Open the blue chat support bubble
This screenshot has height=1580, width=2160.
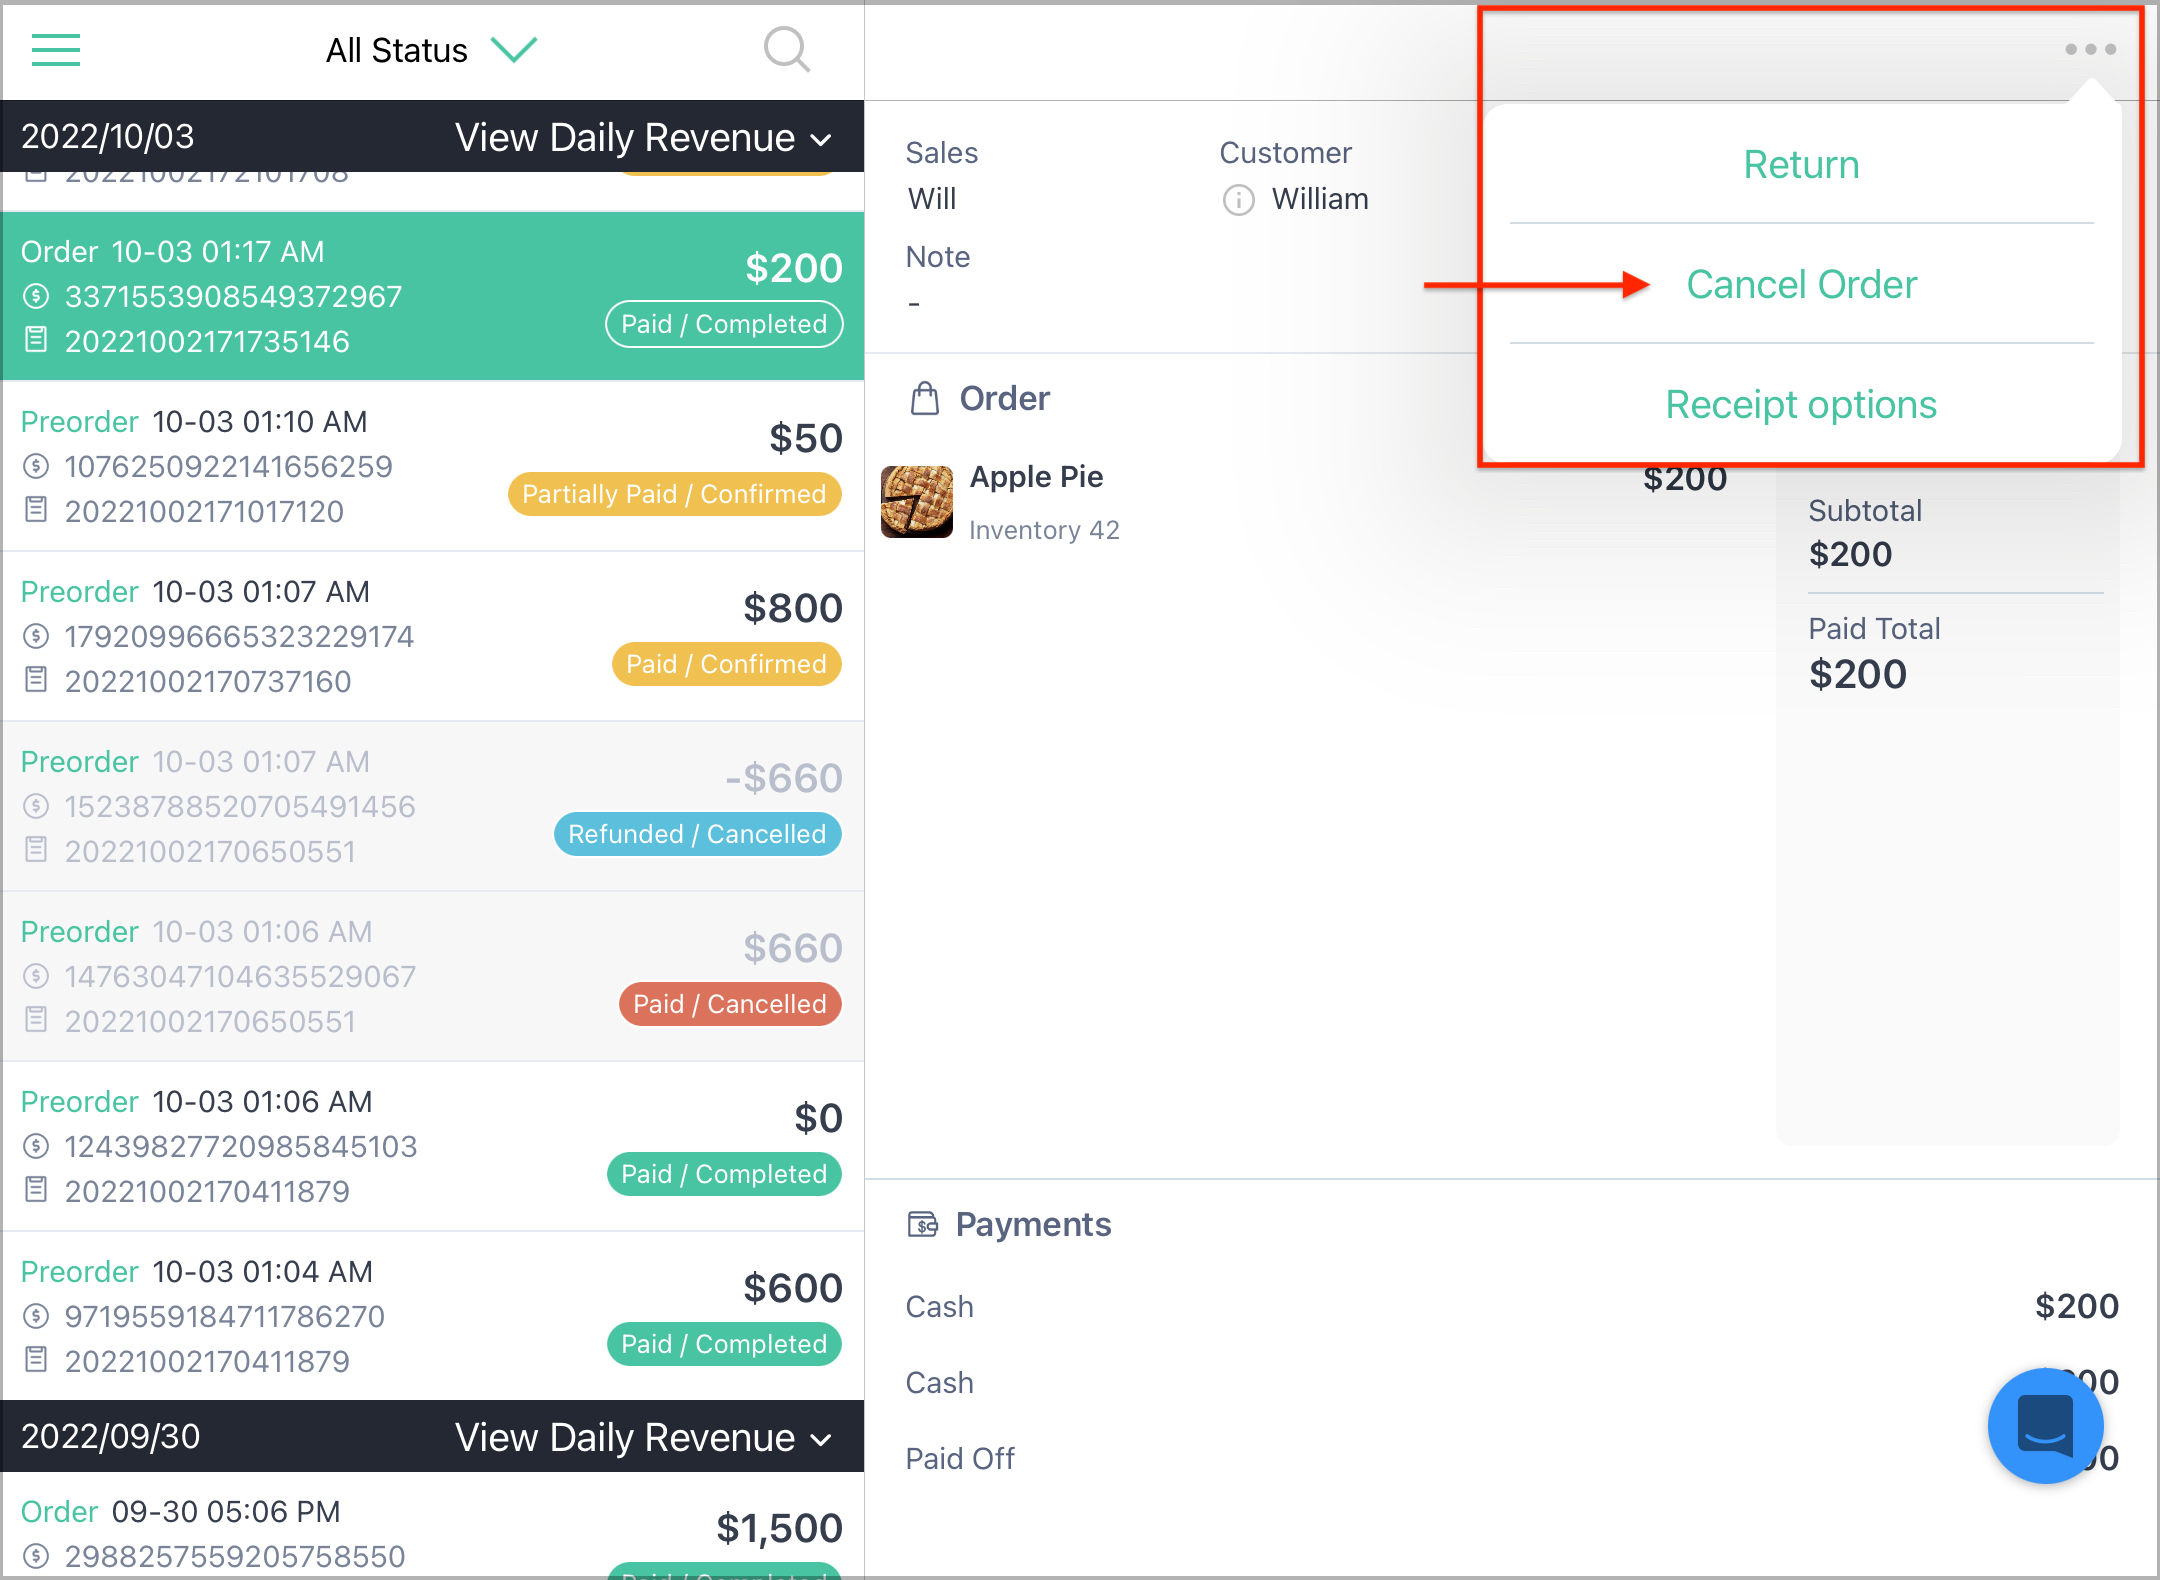pyautogui.click(x=2045, y=1425)
